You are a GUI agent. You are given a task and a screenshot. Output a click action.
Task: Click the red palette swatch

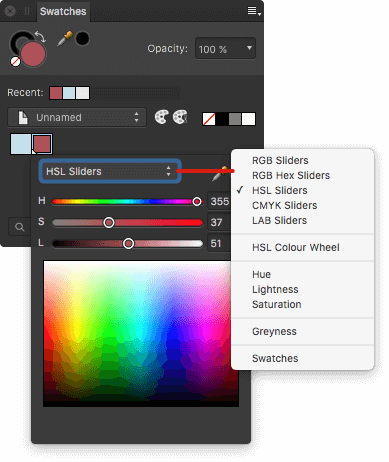click(42, 144)
